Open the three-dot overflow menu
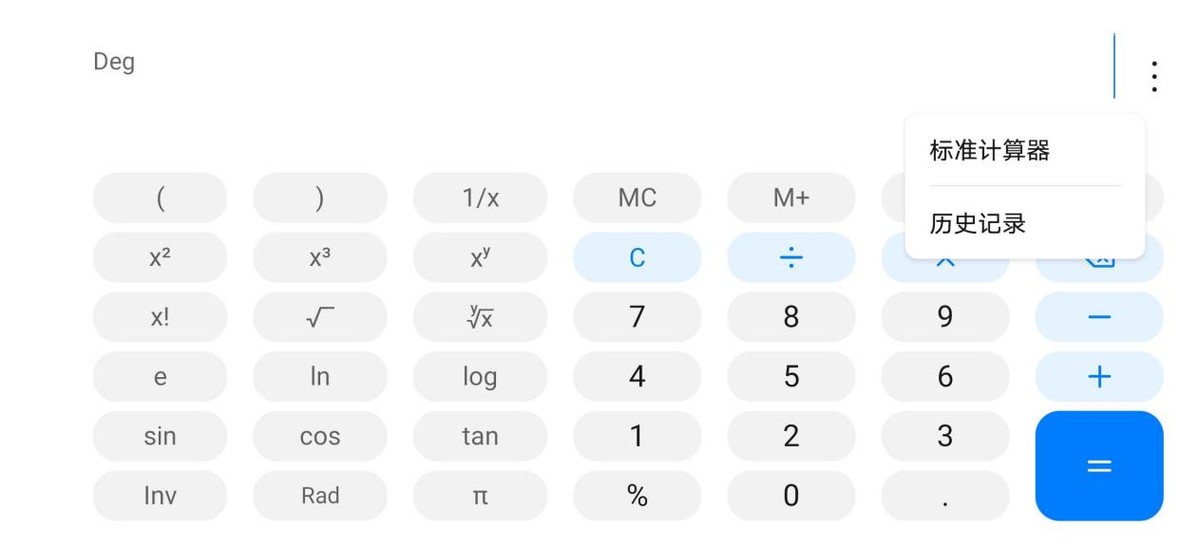The height and width of the screenshot is (545, 1200). tap(1154, 76)
